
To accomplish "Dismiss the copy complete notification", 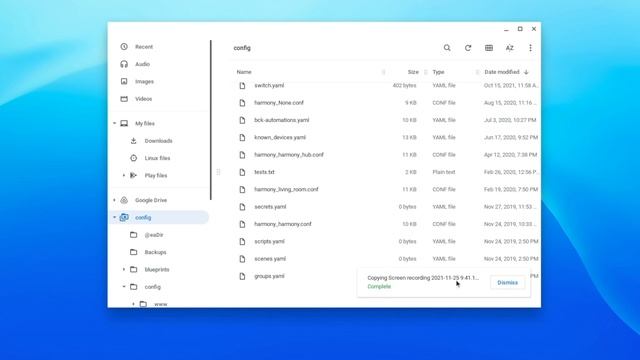I will (507, 282).
